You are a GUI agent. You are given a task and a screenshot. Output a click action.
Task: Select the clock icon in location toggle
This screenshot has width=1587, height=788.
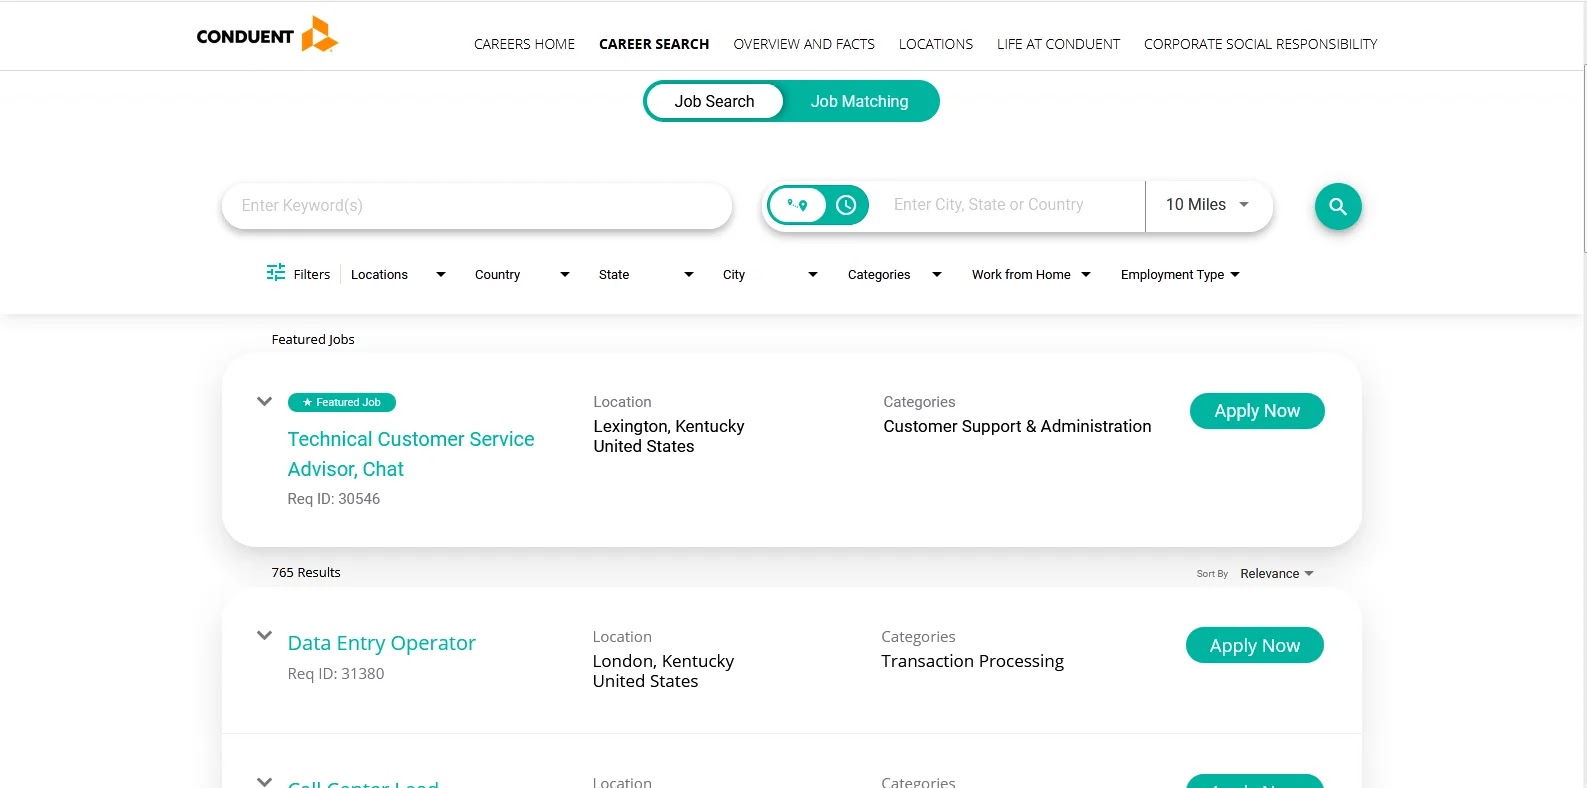point(846,205)
